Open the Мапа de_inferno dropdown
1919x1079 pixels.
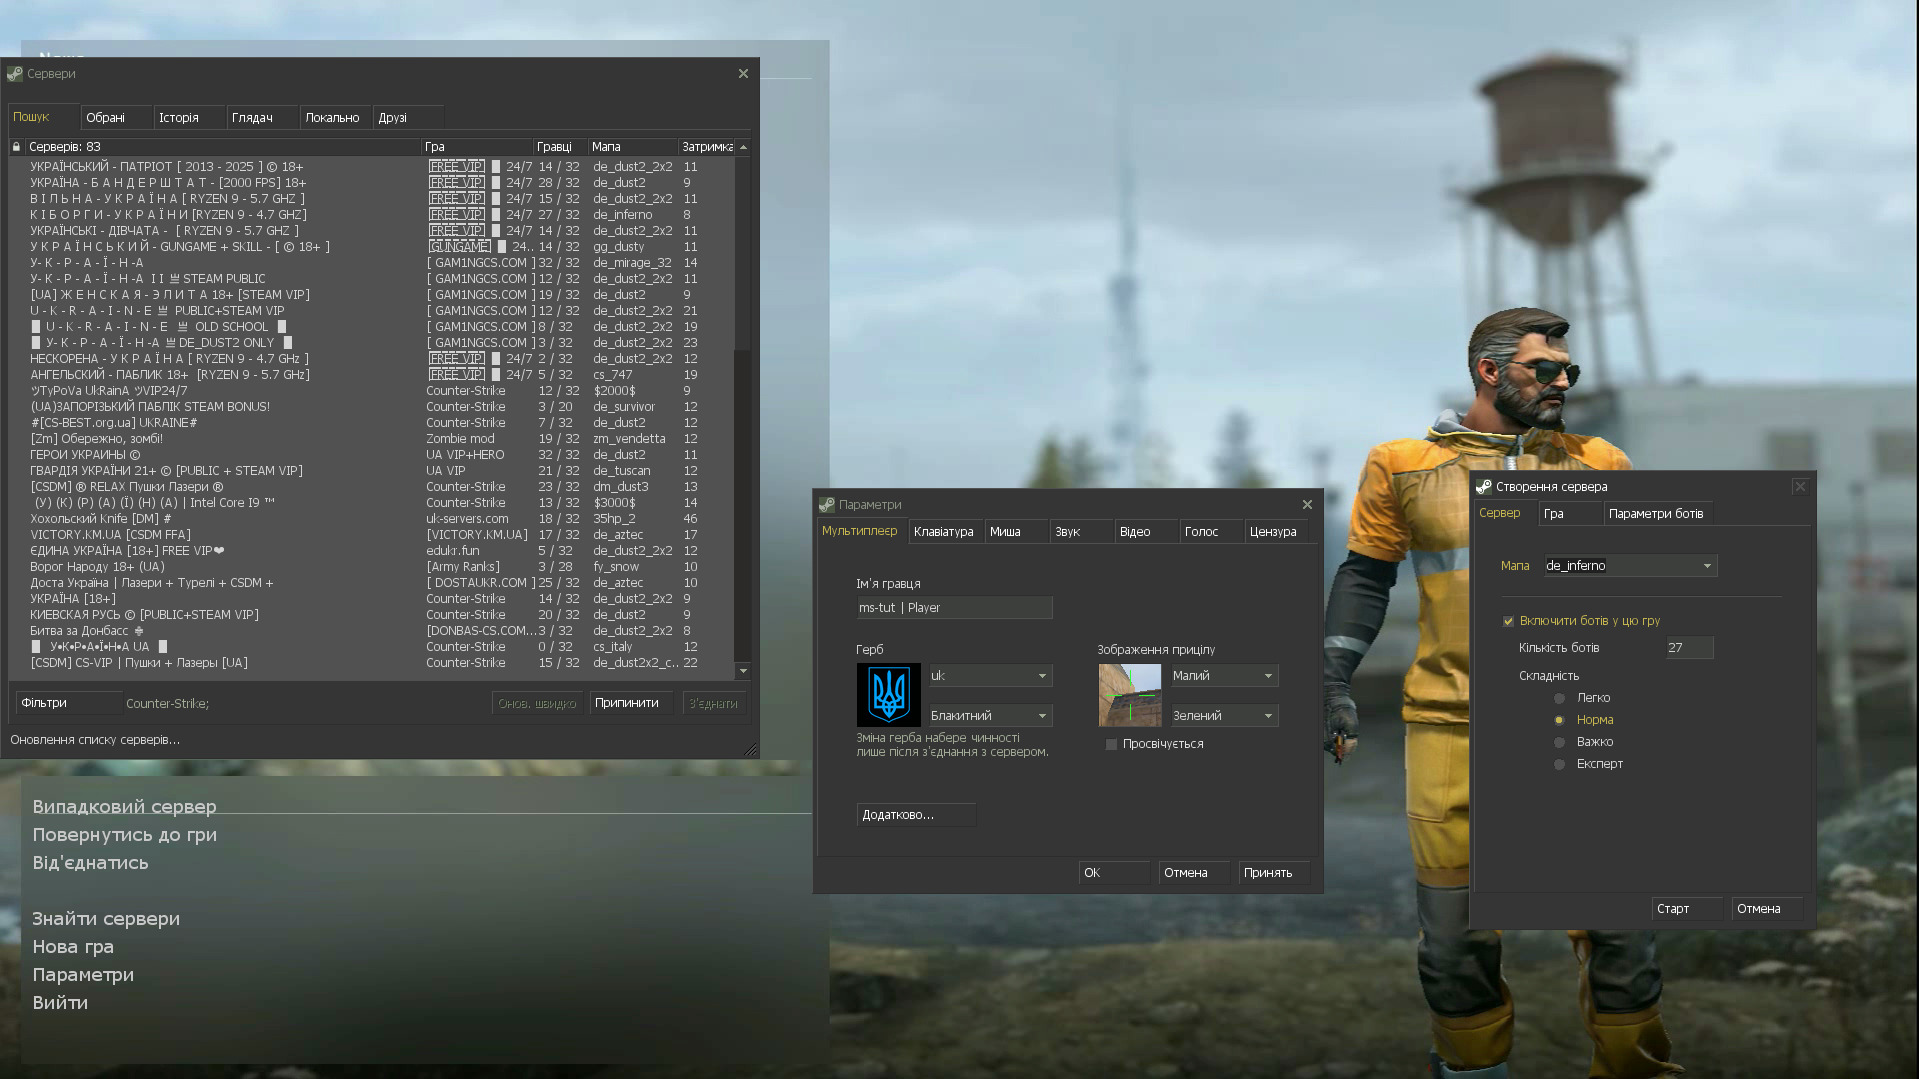[1630, 566]
